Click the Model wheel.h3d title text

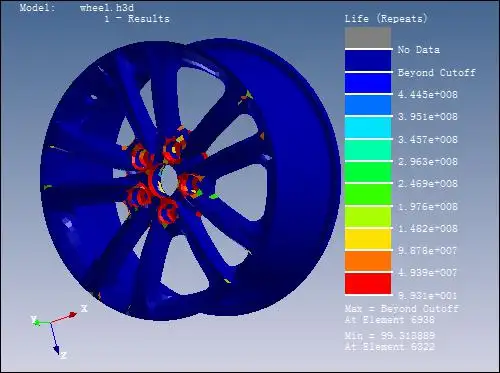click(x=77, y=8)
